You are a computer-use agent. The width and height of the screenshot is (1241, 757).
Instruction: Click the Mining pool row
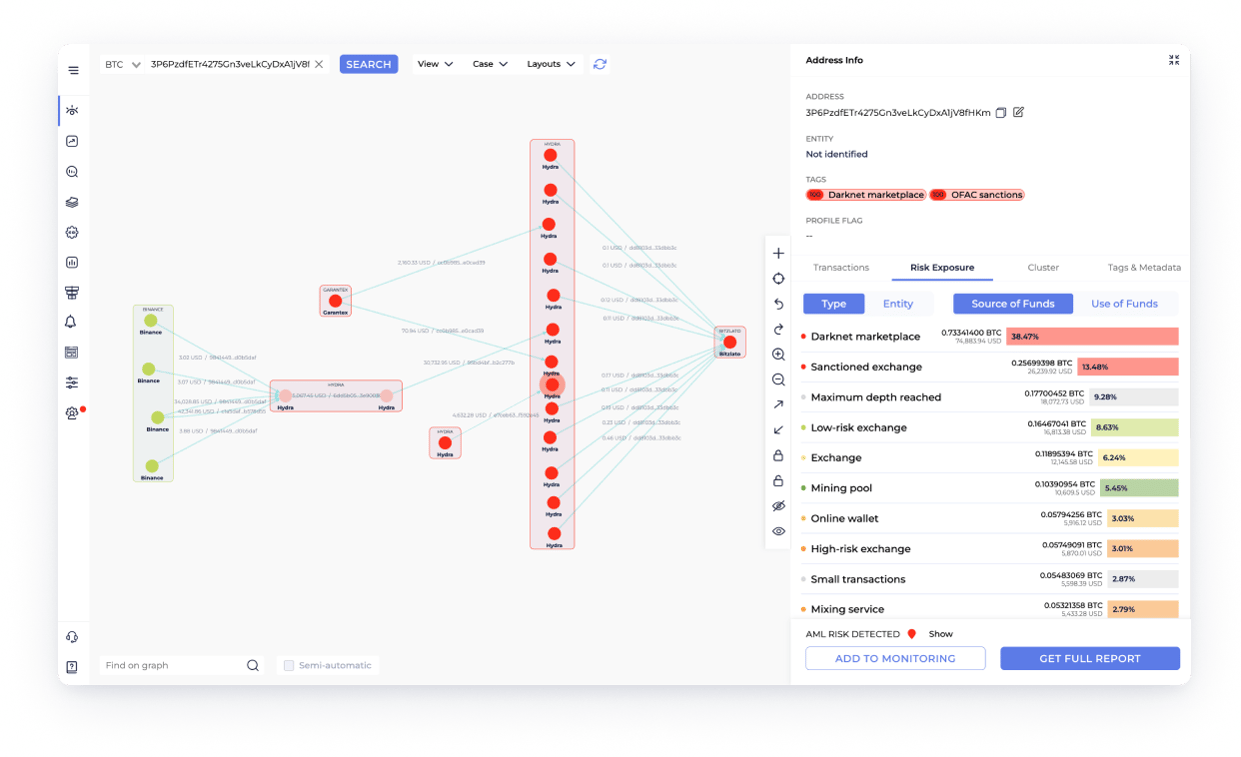(x=989, y=488)
